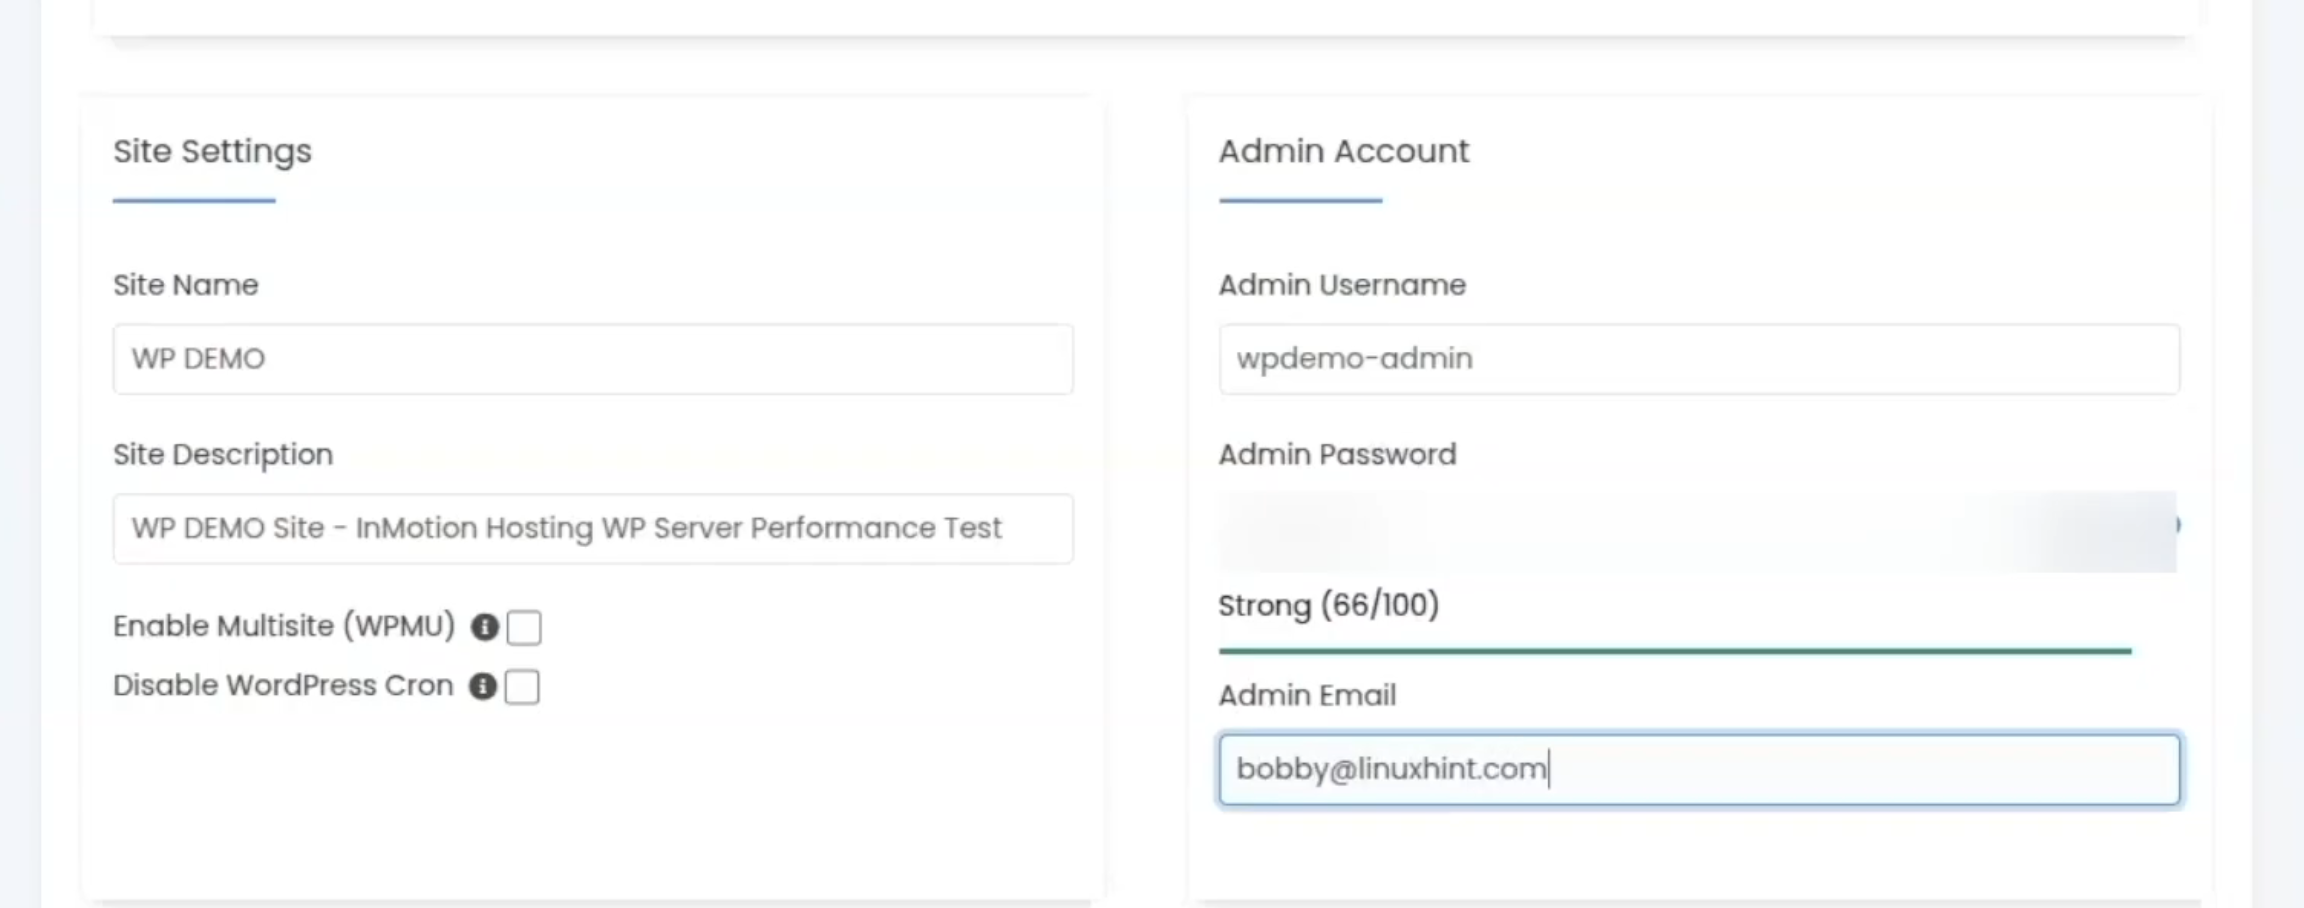2304x908 pixels.
Task: Click the 'Site Settings' heading
Action: (212, 152)
